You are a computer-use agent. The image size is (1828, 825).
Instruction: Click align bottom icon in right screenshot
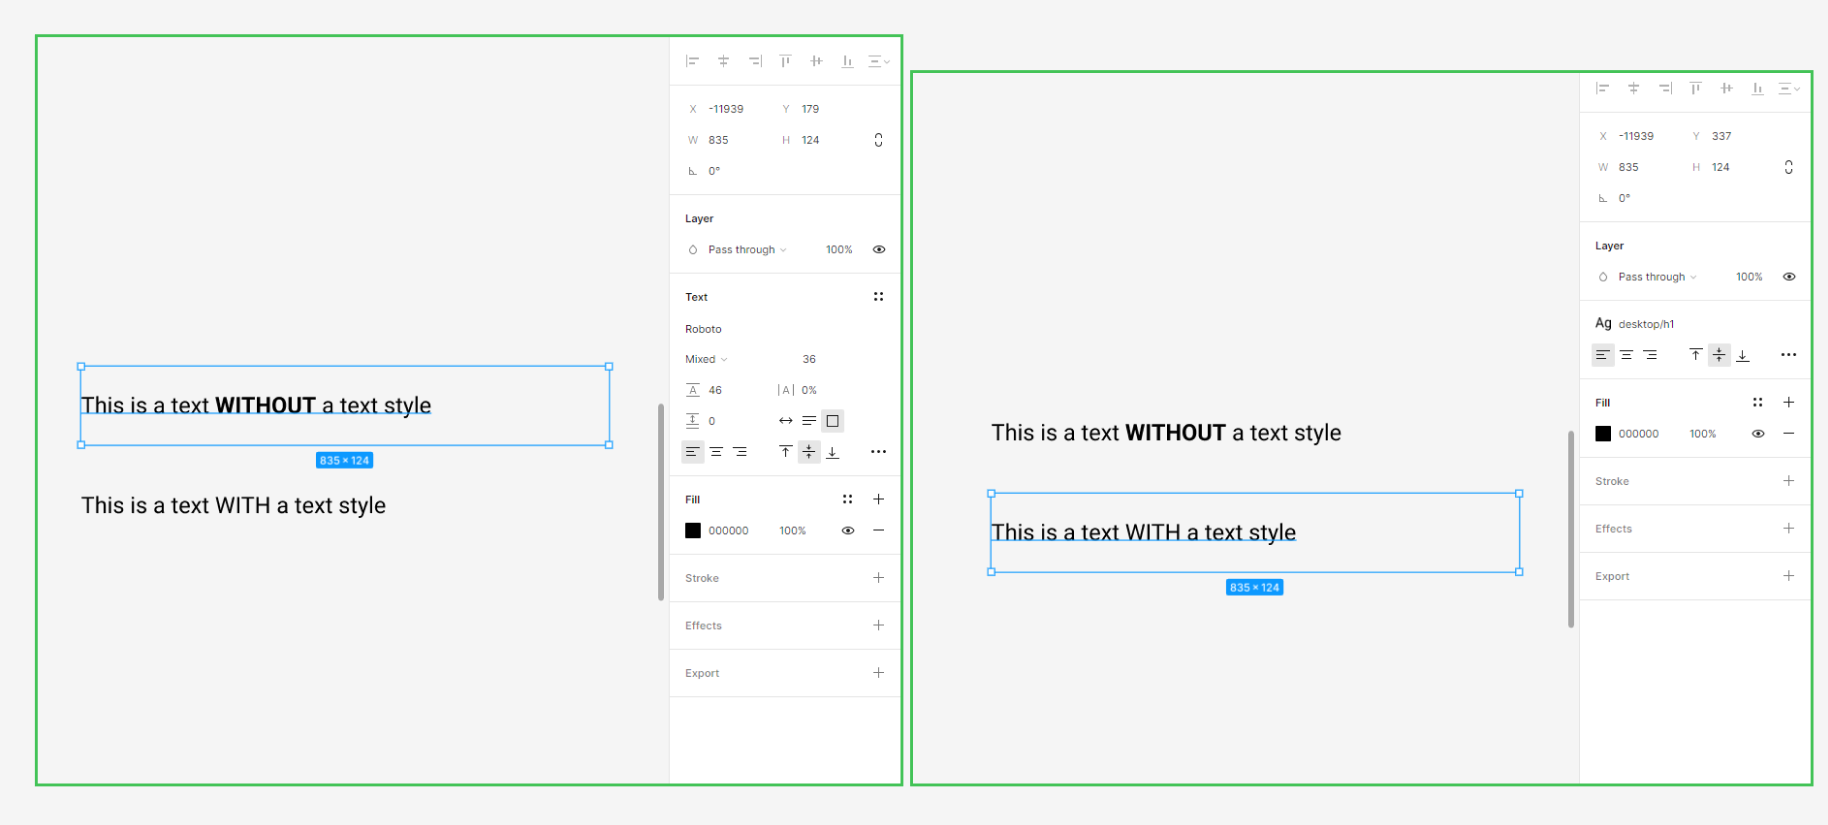(x=1758, y=88)
